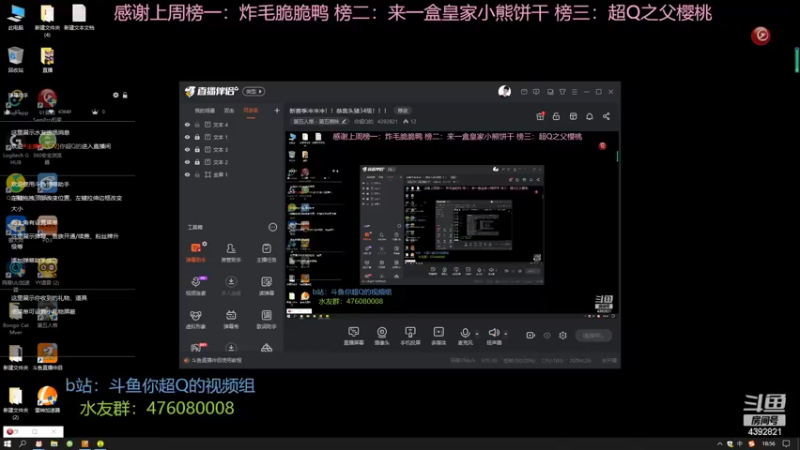Open the 斗鱼直播伴侣 usage tutorial link
Screen dimensions: 800x450
click(x=217, y=360)
